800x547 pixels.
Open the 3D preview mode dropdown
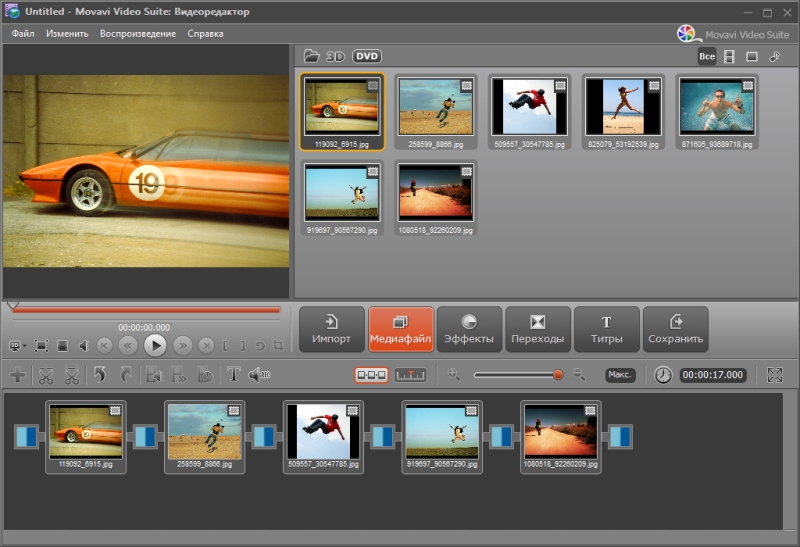pos(18,346)
